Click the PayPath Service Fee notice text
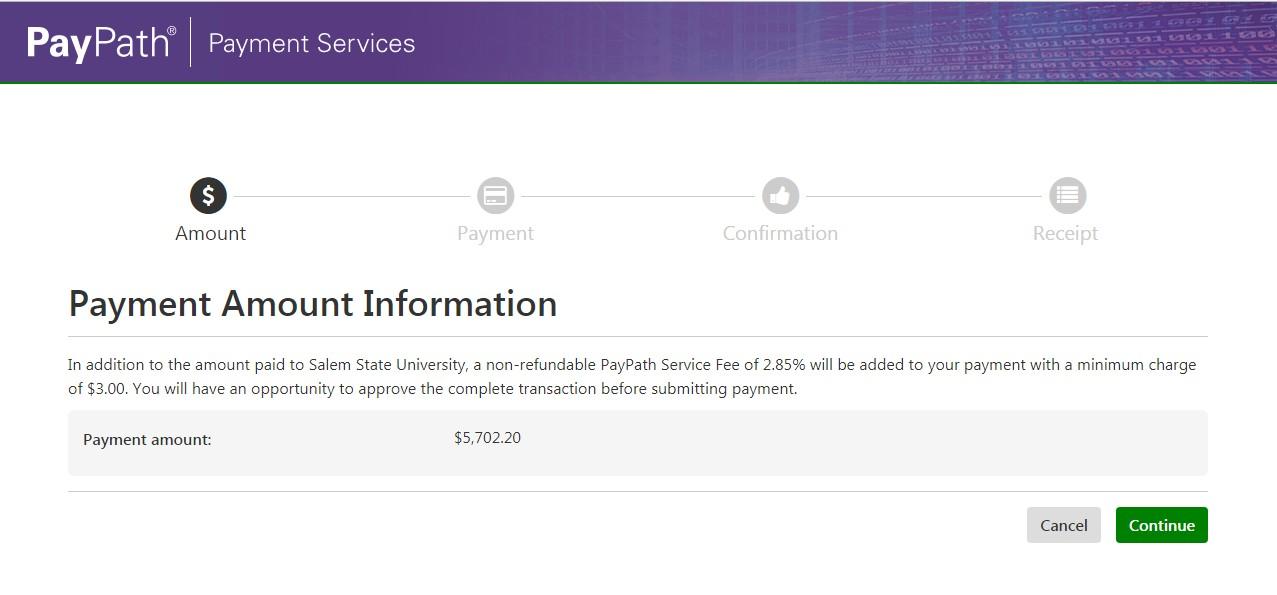This screenshot has height=595, width=1277. [632, 377]
